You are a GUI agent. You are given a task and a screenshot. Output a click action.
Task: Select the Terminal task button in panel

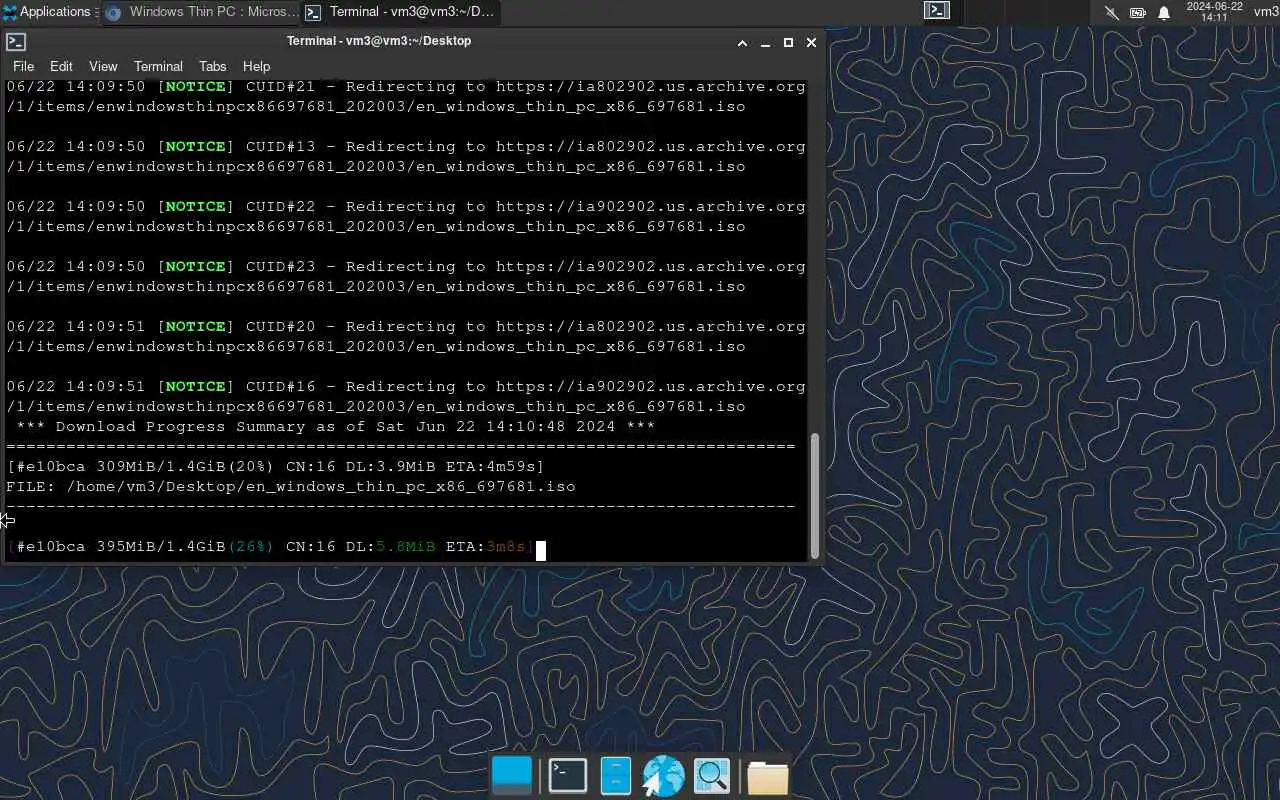tap(400, 12)
